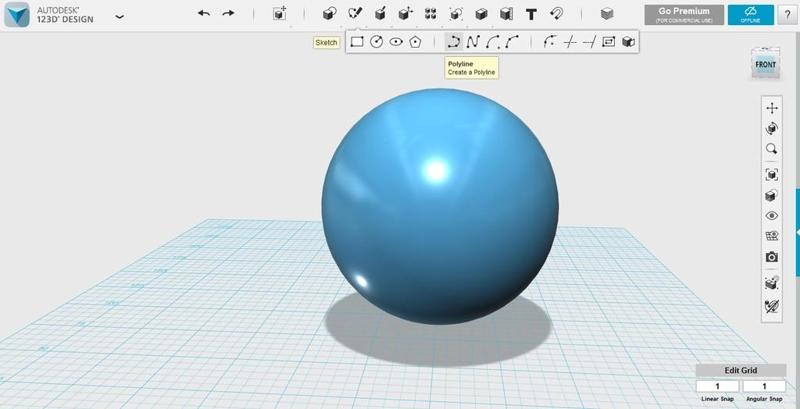Click the Autodesk 123D Design logo

[17, 14]
